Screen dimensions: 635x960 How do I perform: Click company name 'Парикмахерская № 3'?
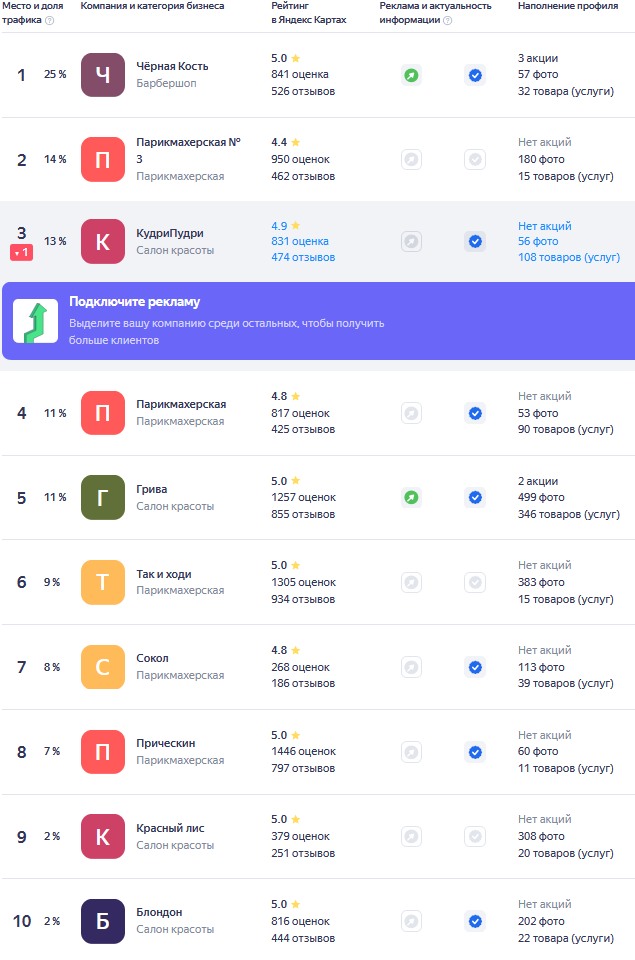click(189, 151)
